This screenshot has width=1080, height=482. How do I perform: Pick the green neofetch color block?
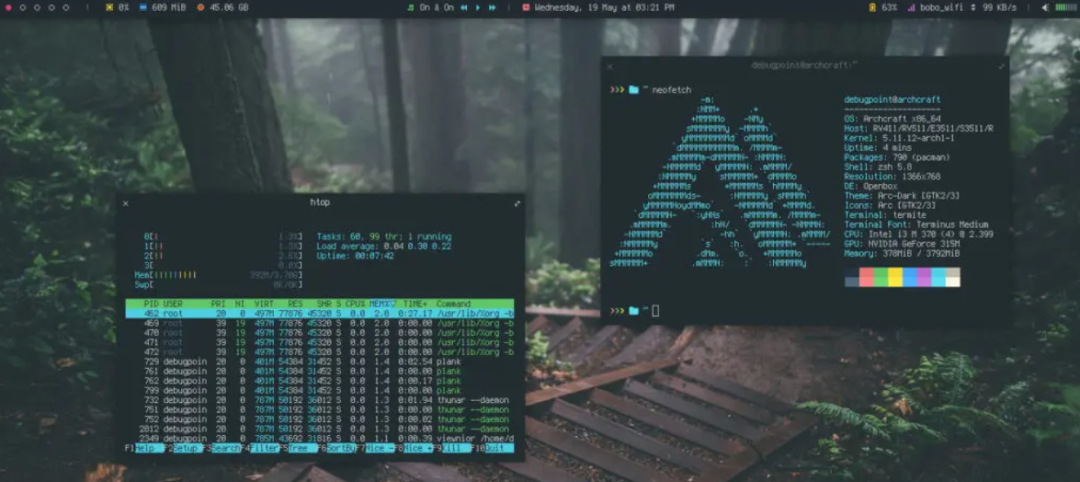point(881,277)
